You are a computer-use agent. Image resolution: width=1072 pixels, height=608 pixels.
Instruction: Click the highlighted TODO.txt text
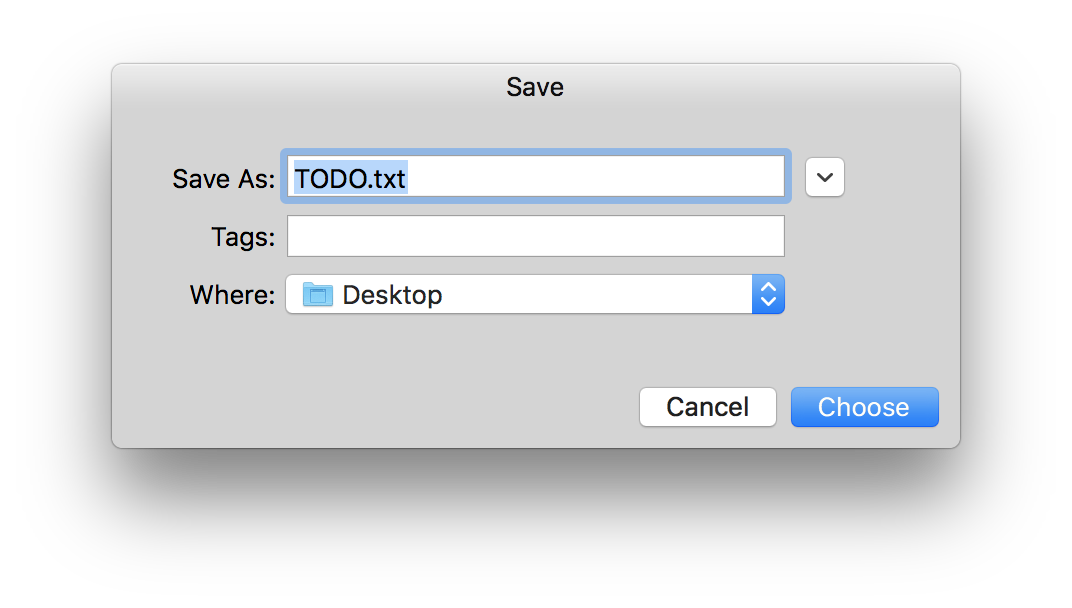tap(351, 178)
